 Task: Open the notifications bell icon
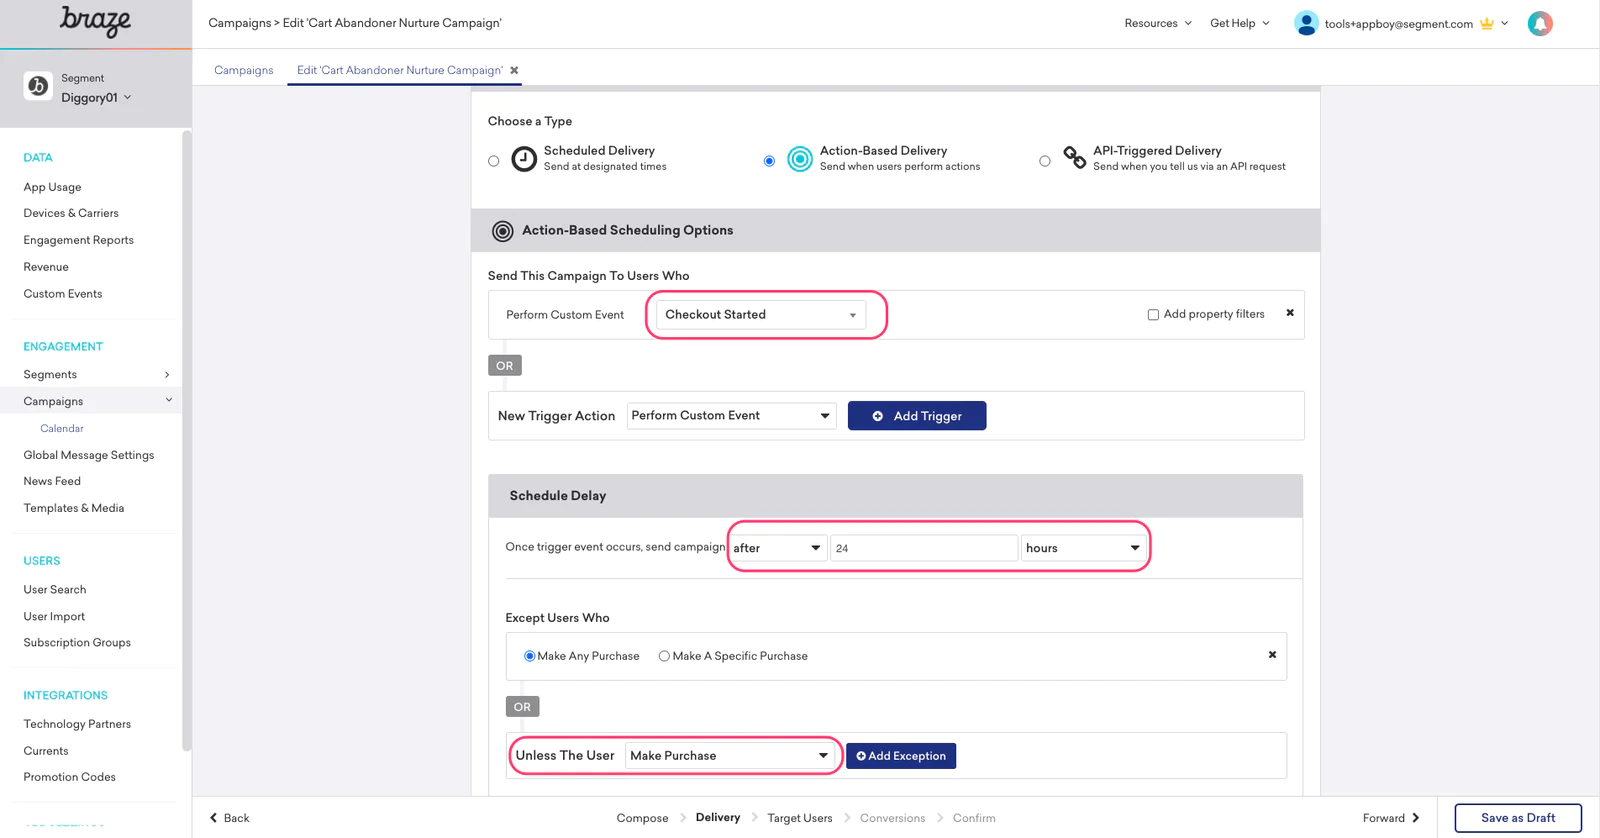coord(1540,23)
